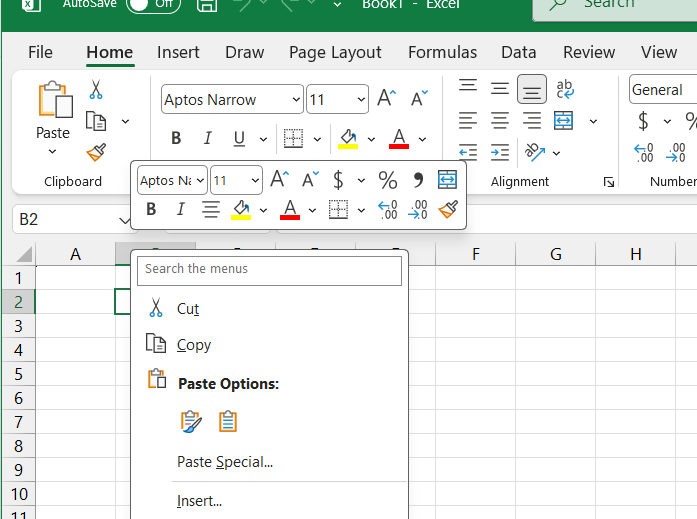Click Comma Style in the mini toolbar

click(x=418, y=180)
